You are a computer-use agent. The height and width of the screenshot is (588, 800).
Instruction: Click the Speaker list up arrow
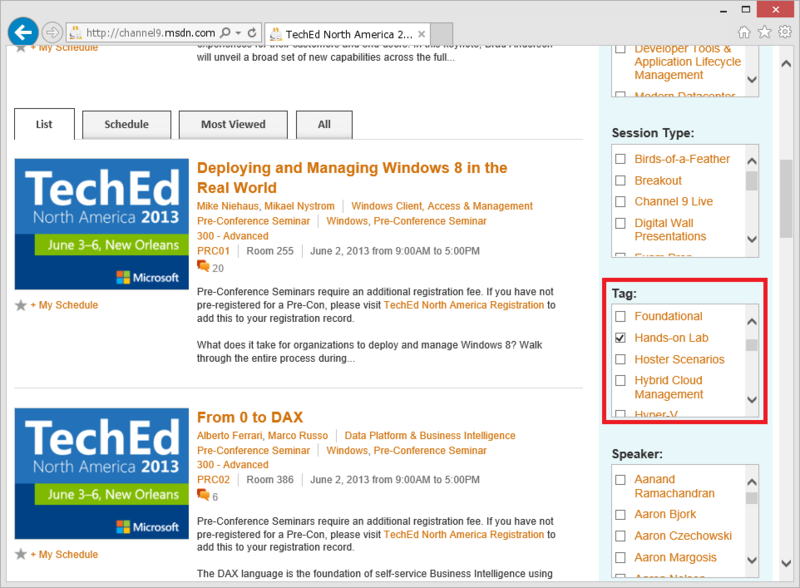coord(752,481)
